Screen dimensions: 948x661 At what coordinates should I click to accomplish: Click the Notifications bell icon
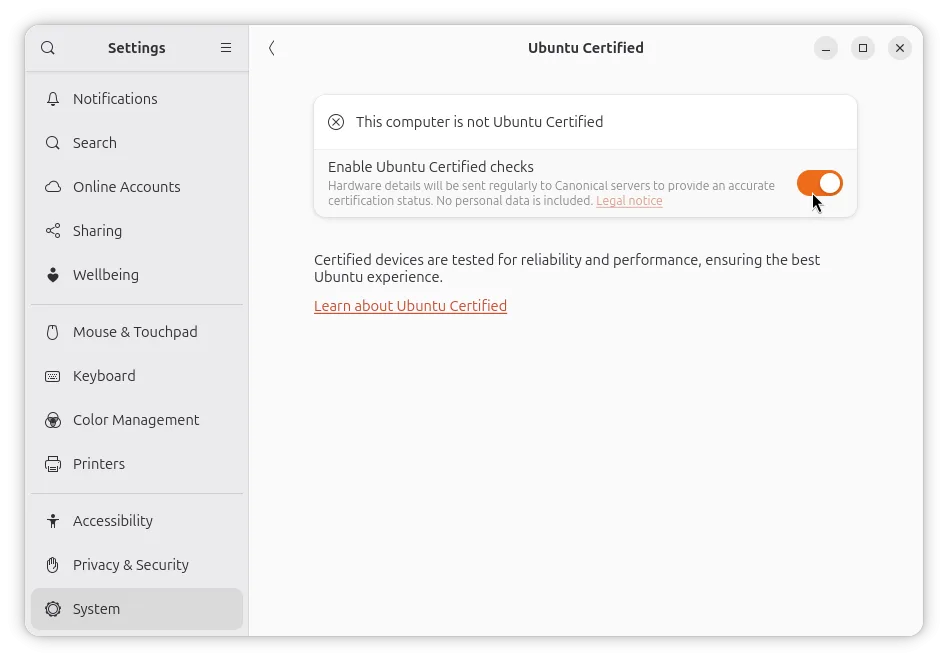tap(53, 99)
